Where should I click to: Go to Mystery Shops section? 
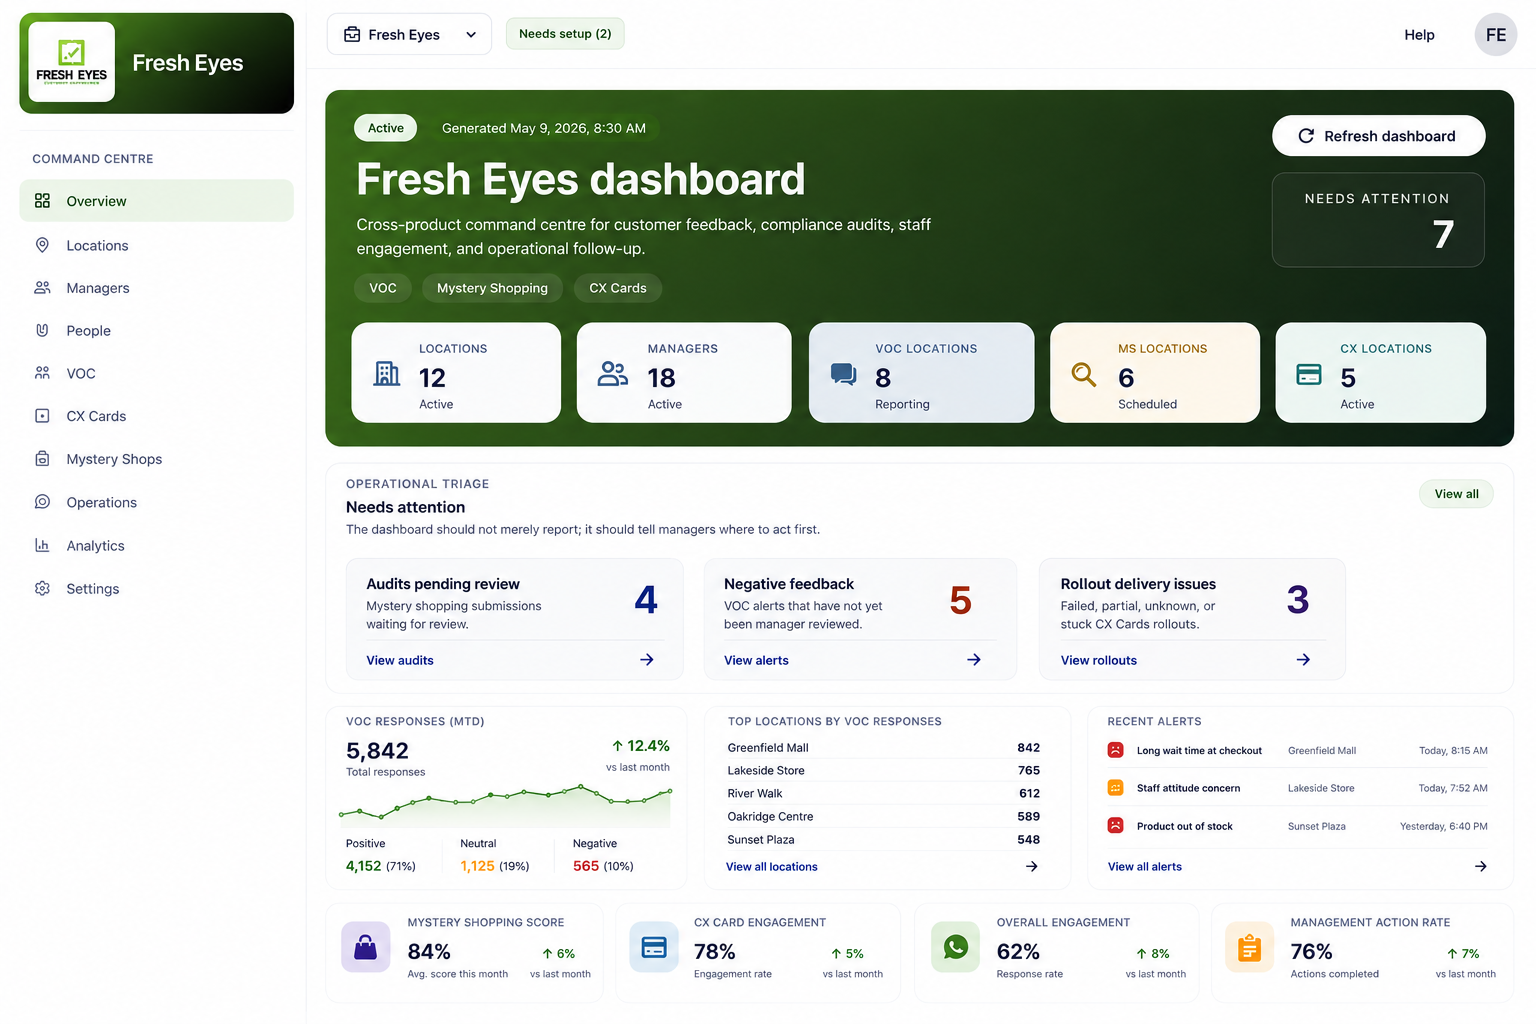tap(157, 459)
